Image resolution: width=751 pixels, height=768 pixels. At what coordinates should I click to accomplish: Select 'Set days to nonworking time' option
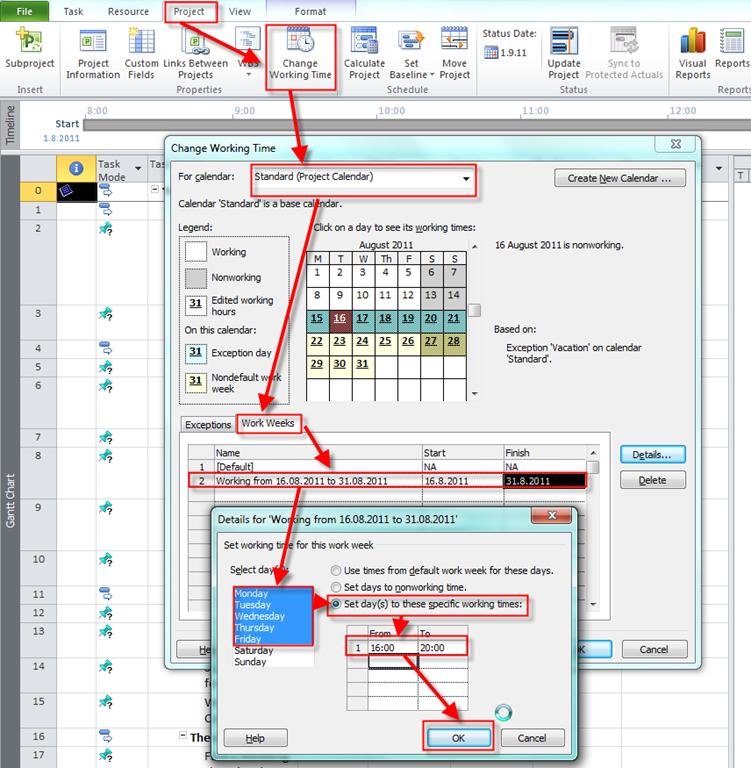[335, 587]
